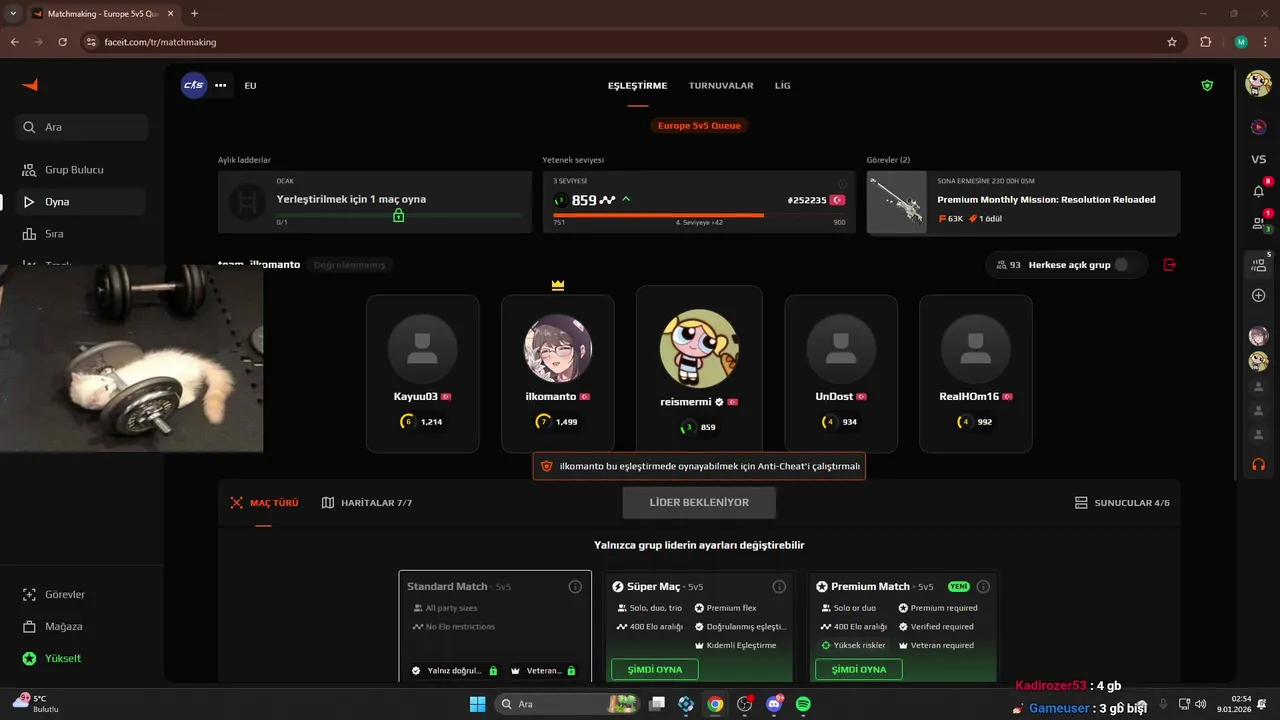This screenshot has width=1280, height=720.
Task: Click the Chrome taskbar icon
Action: [x=715, y=704]
